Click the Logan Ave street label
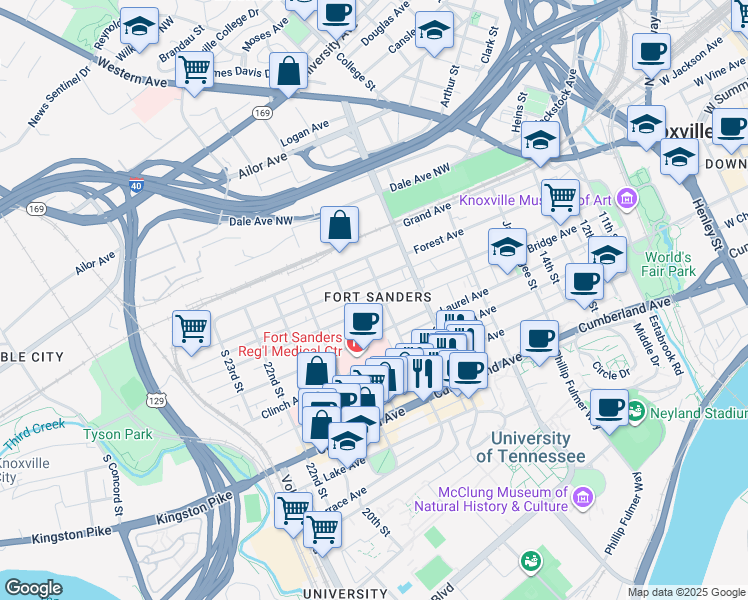Screen dimensions: 748x600 (x=304, y=133)
